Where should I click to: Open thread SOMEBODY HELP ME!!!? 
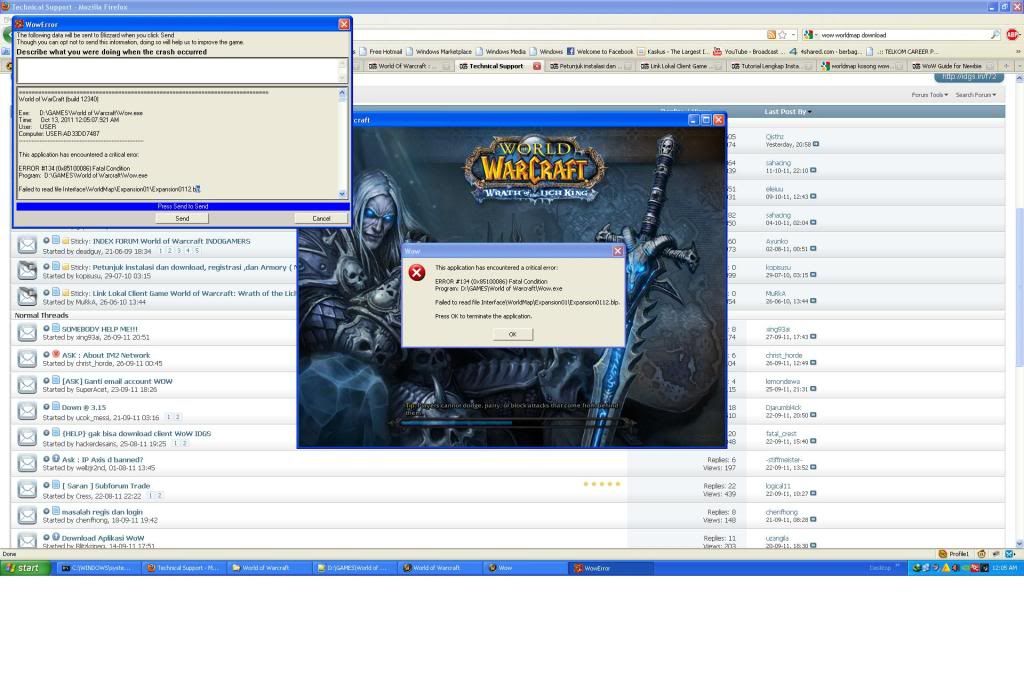(x=99, y=329)
